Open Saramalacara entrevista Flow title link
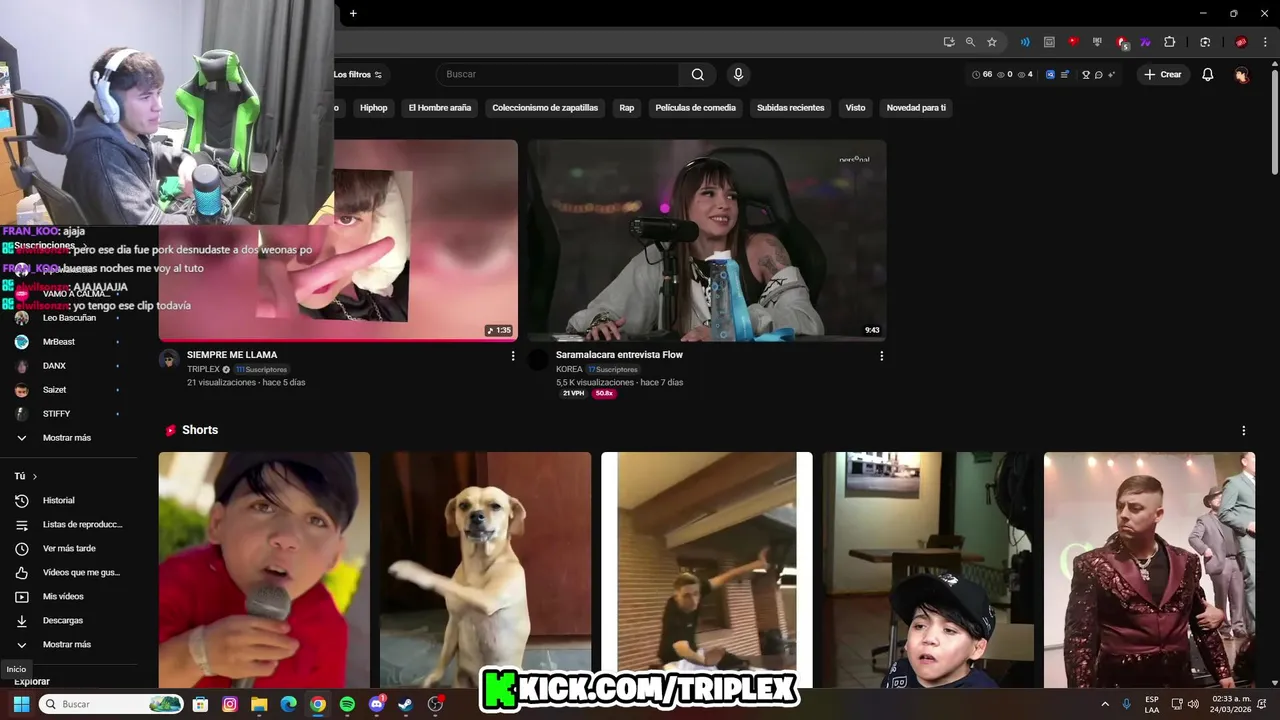Viewport: 1280px width, 720px height. [619, 355]
